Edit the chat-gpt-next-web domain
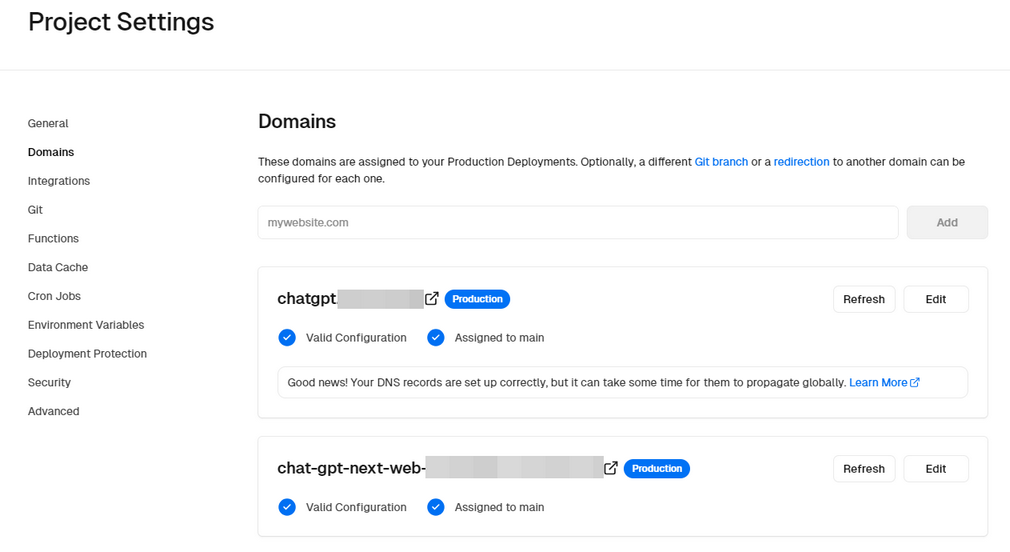Image resolution: width=1010 pixels, height=552 pixels. (935, 468)
